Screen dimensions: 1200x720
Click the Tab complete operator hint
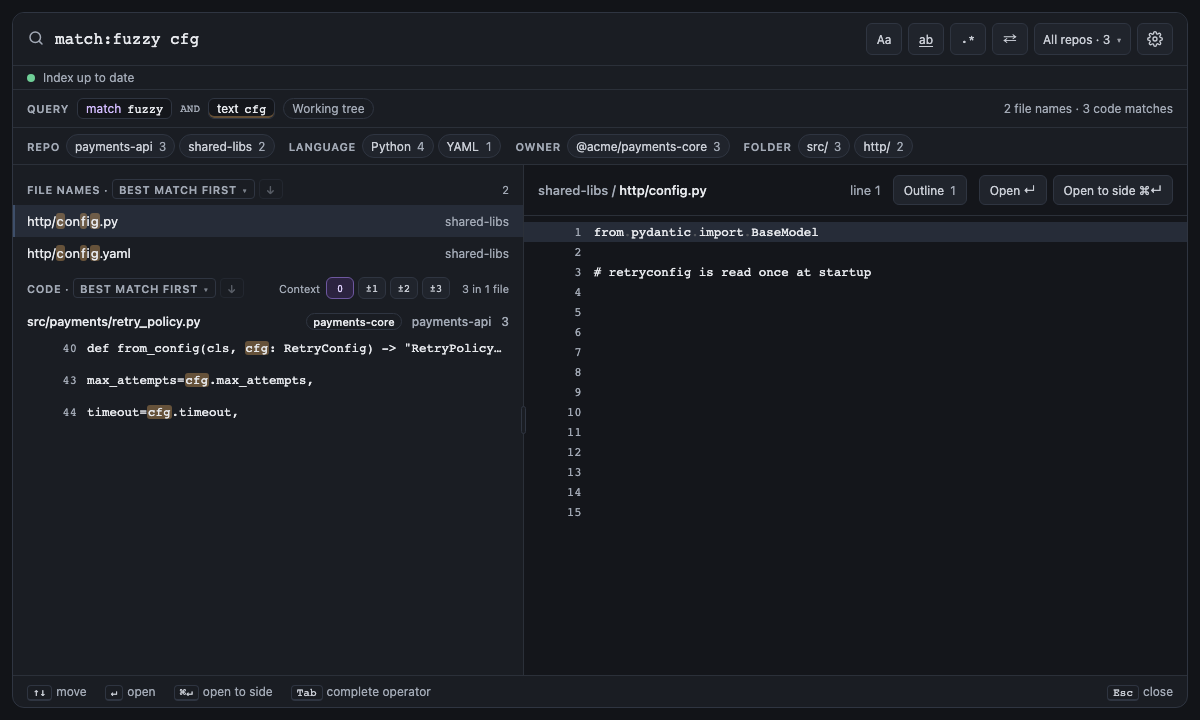tap(361, 692)
